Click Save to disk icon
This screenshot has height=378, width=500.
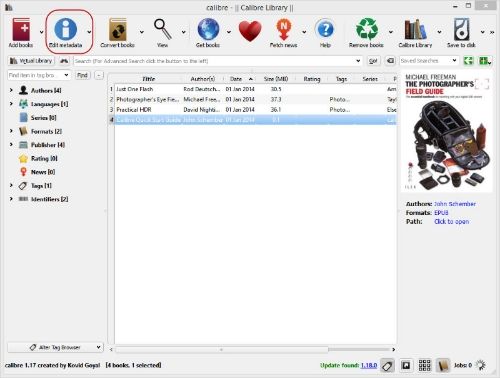click(x=462, y=29)
